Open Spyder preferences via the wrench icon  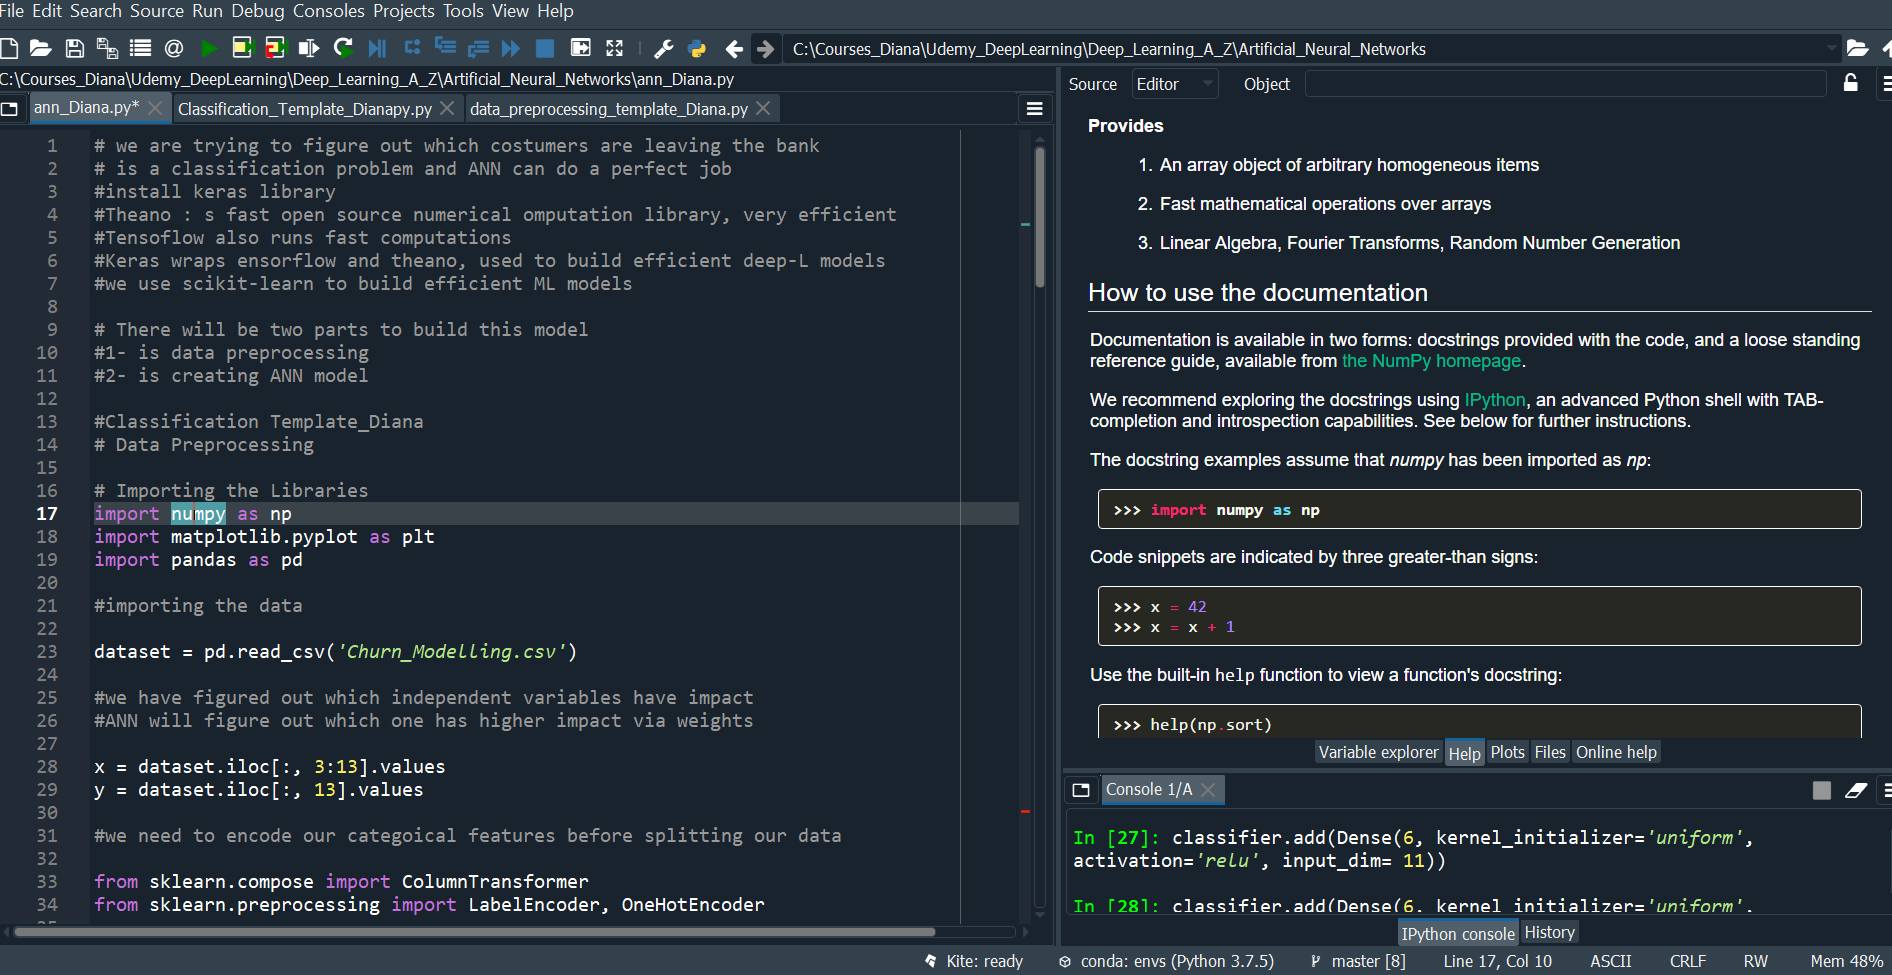click(666, 47)
